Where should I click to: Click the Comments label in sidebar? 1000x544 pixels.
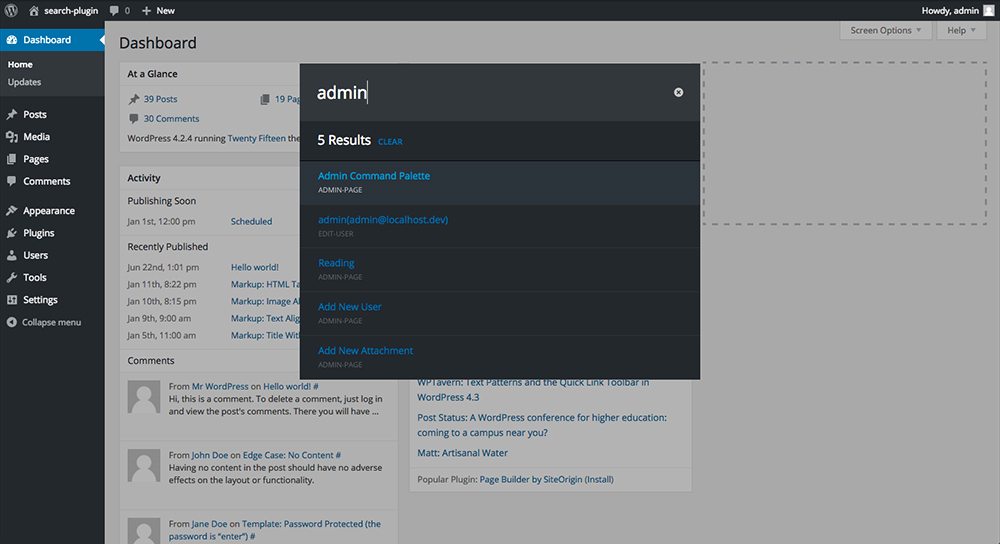pyautogui.click(x=47, y=181)
